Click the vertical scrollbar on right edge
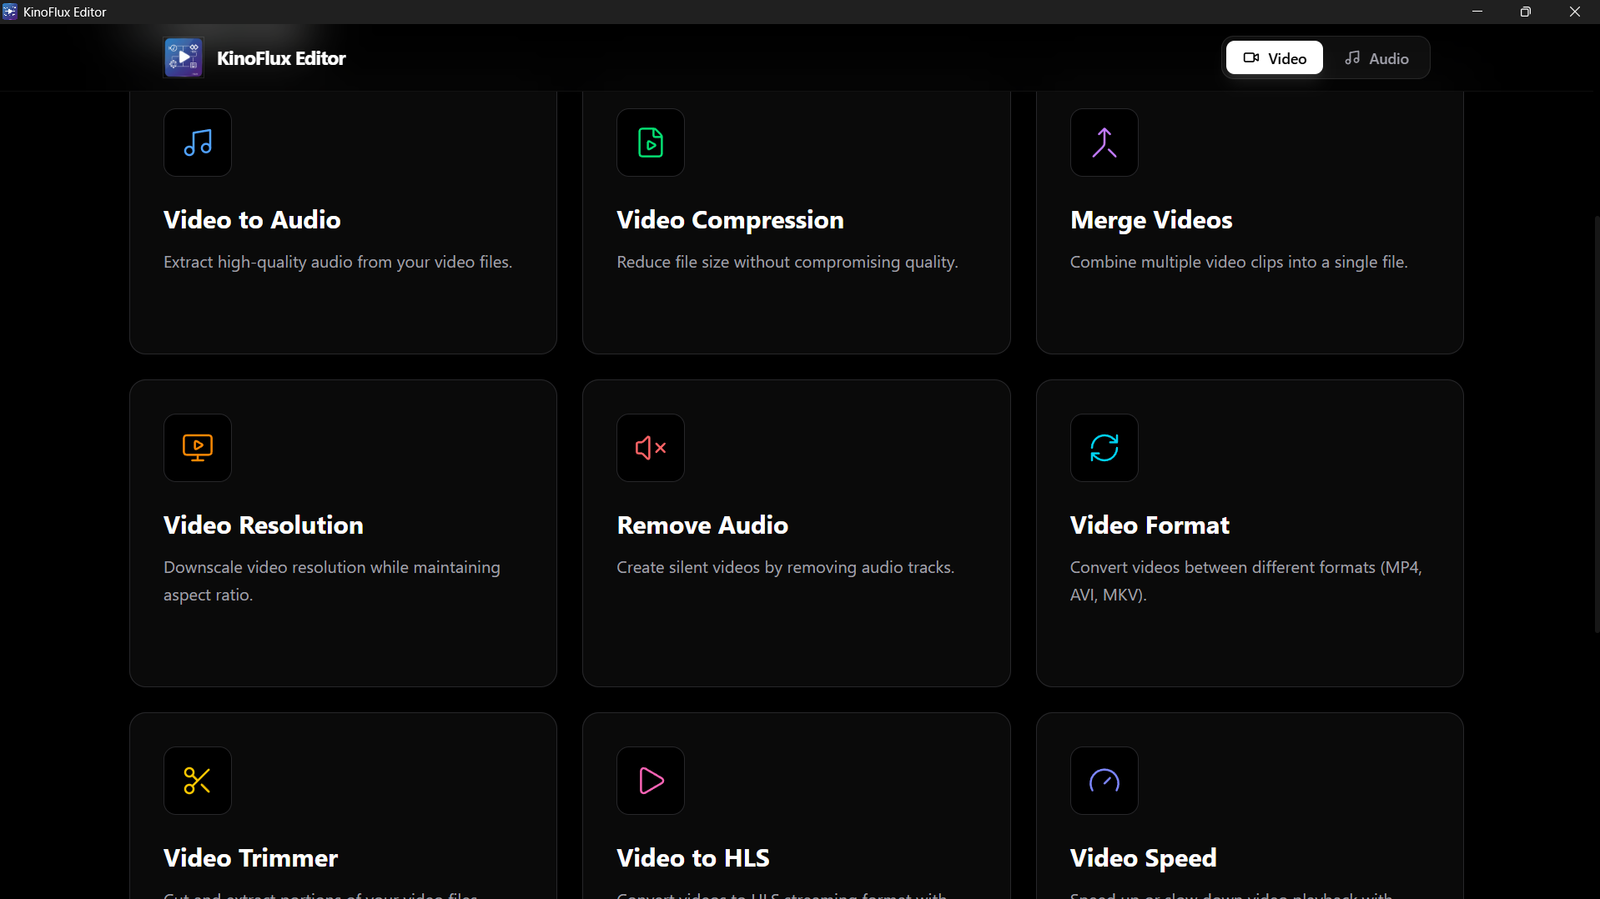 [1595, 420]
